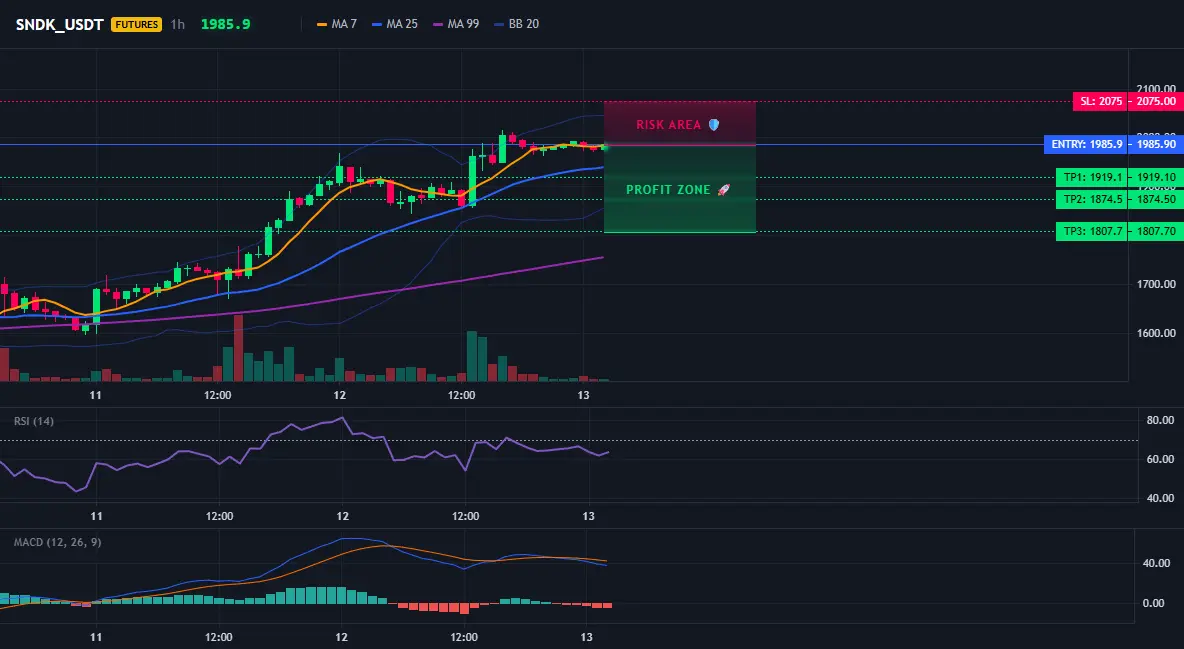Click the green 1985.9 price value
1184x649 pixels.
226,24
